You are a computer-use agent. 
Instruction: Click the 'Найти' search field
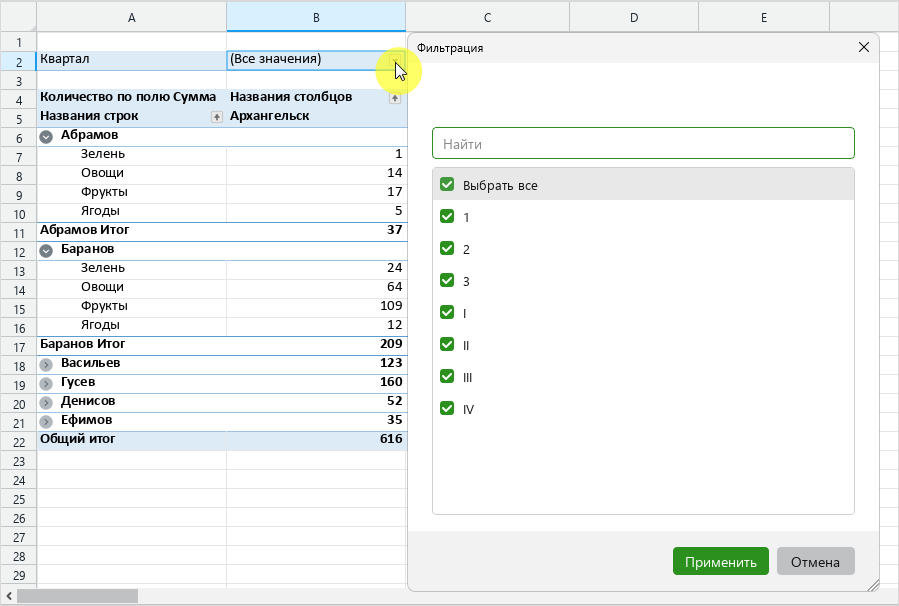coord(643,143)
